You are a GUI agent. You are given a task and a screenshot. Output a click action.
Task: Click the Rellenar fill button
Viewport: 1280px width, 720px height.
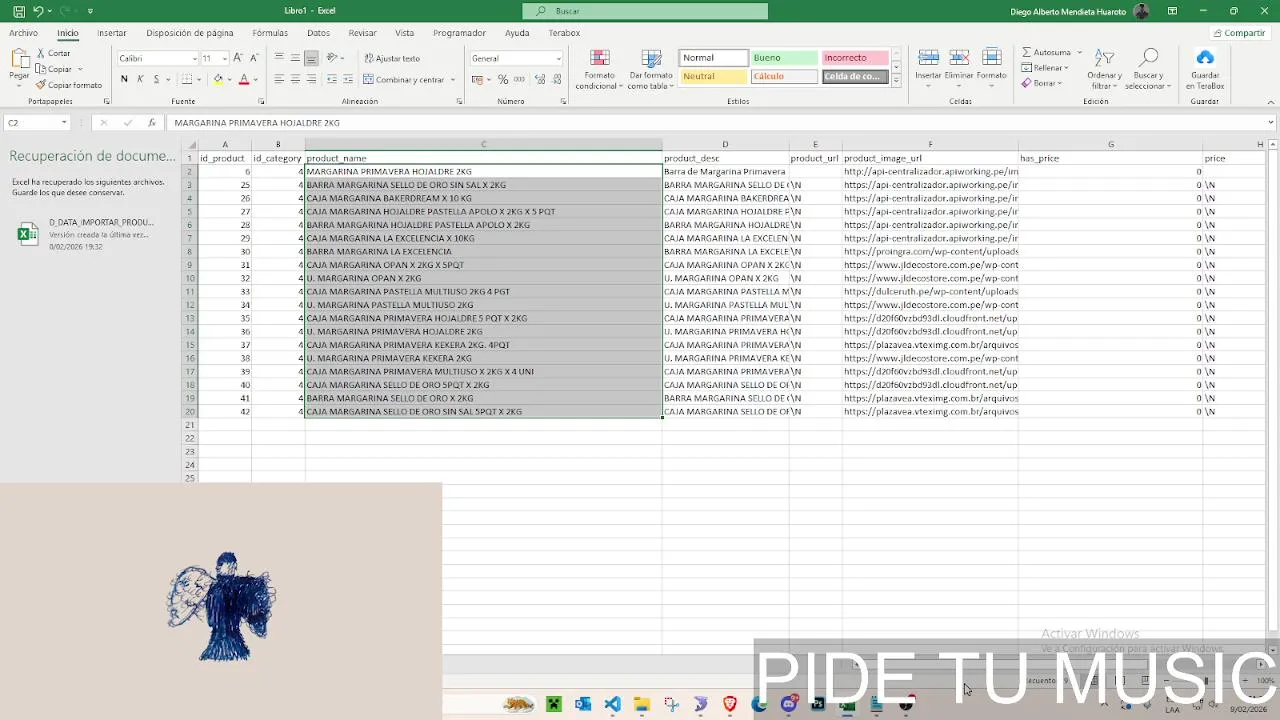point(1046,68)
